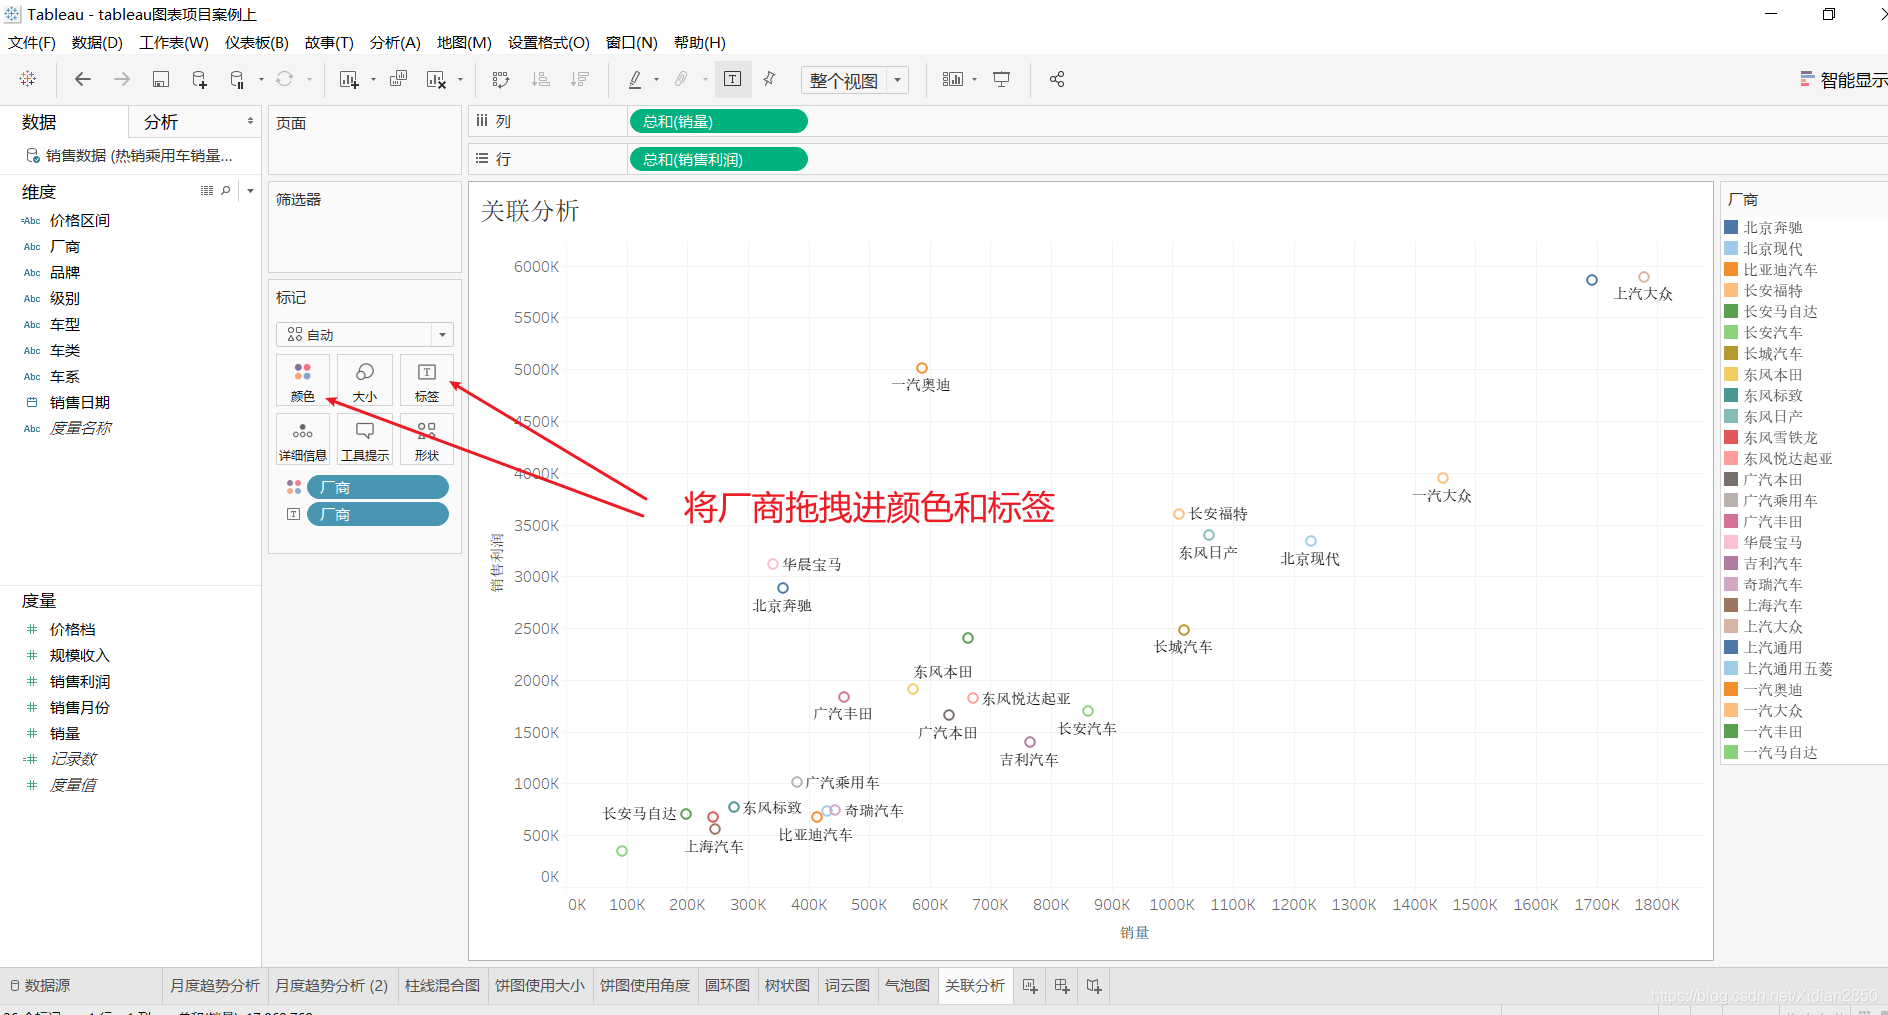Click the sort descending icon

point(580,79)
